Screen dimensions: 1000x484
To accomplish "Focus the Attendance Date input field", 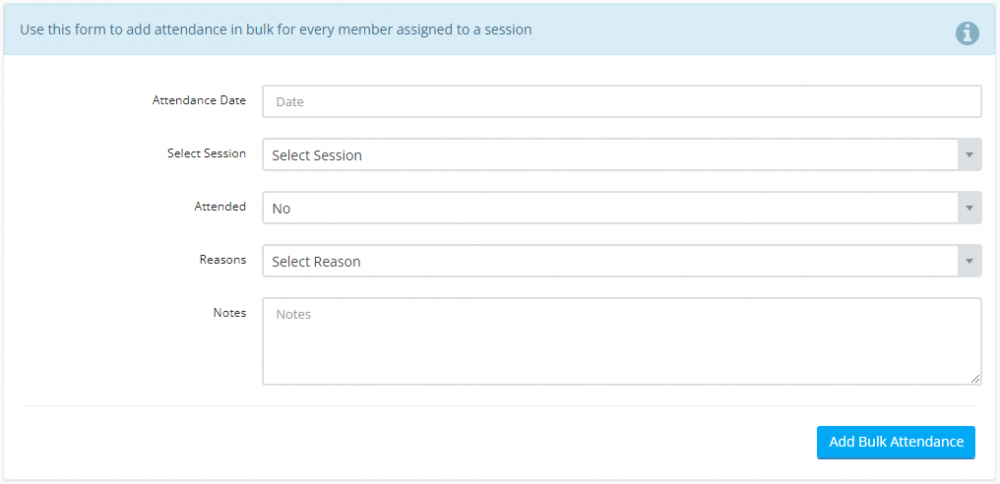I will (620, 102).
